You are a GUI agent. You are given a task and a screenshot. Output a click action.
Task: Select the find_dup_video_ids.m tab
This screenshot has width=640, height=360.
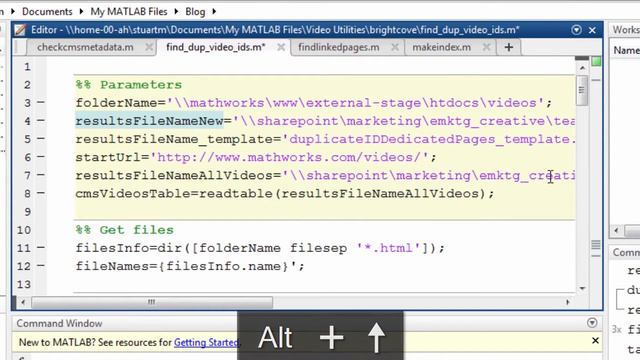(216, 47)
